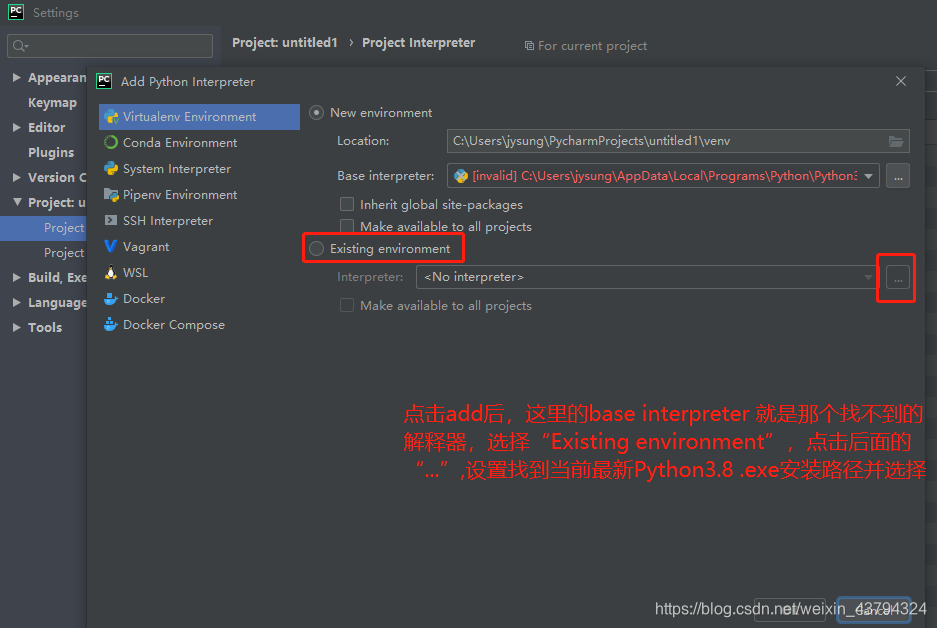
Task: Click browse button next to Base interpreter
Action: pyautogui.click(x=898, y=176)
